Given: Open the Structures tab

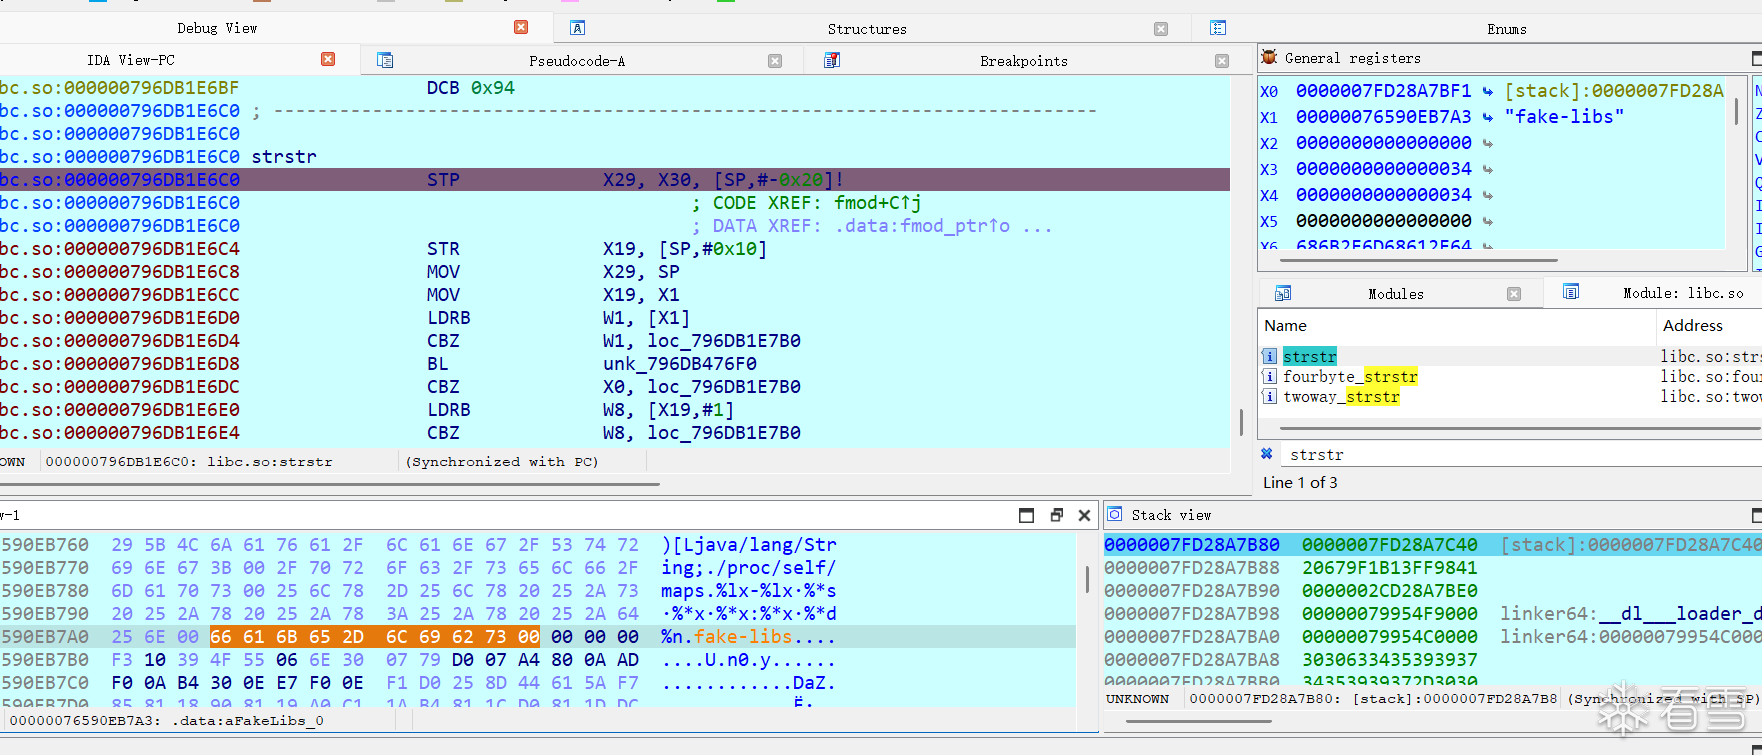Looking at the screenshot, I should [867, 29].
